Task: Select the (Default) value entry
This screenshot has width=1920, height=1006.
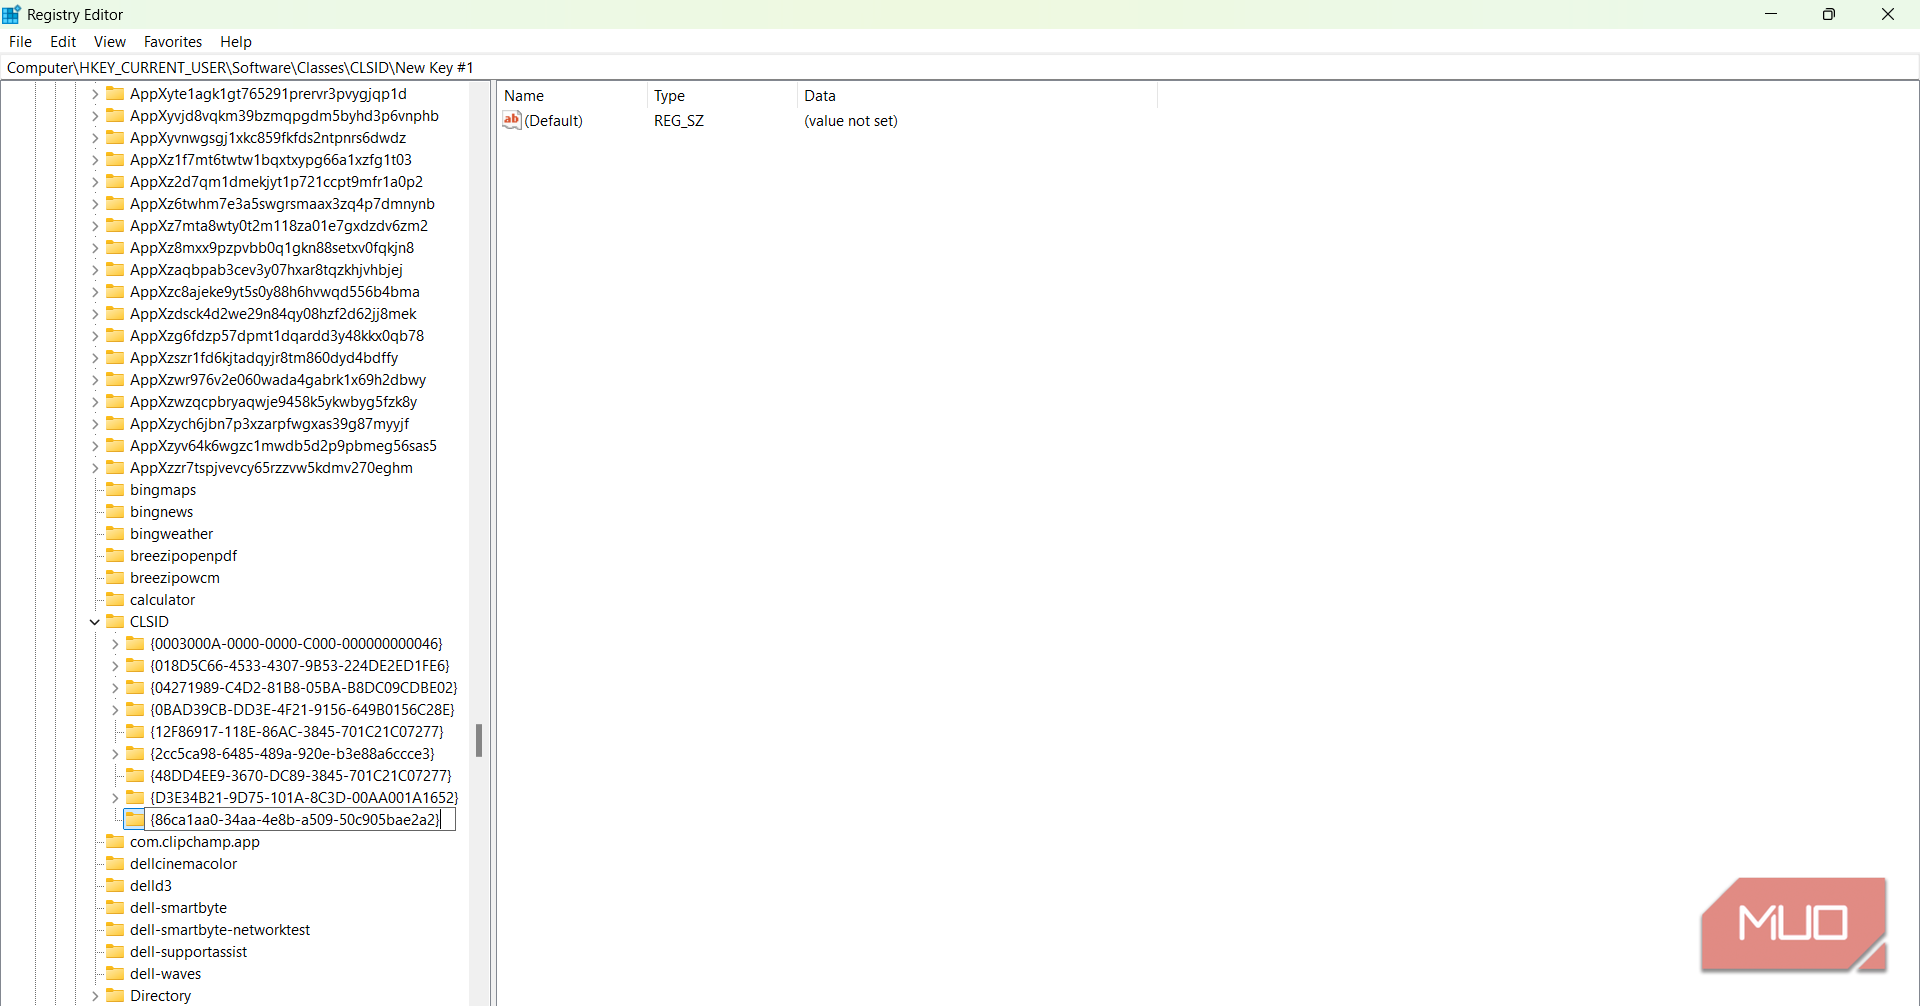Action: 553,121
